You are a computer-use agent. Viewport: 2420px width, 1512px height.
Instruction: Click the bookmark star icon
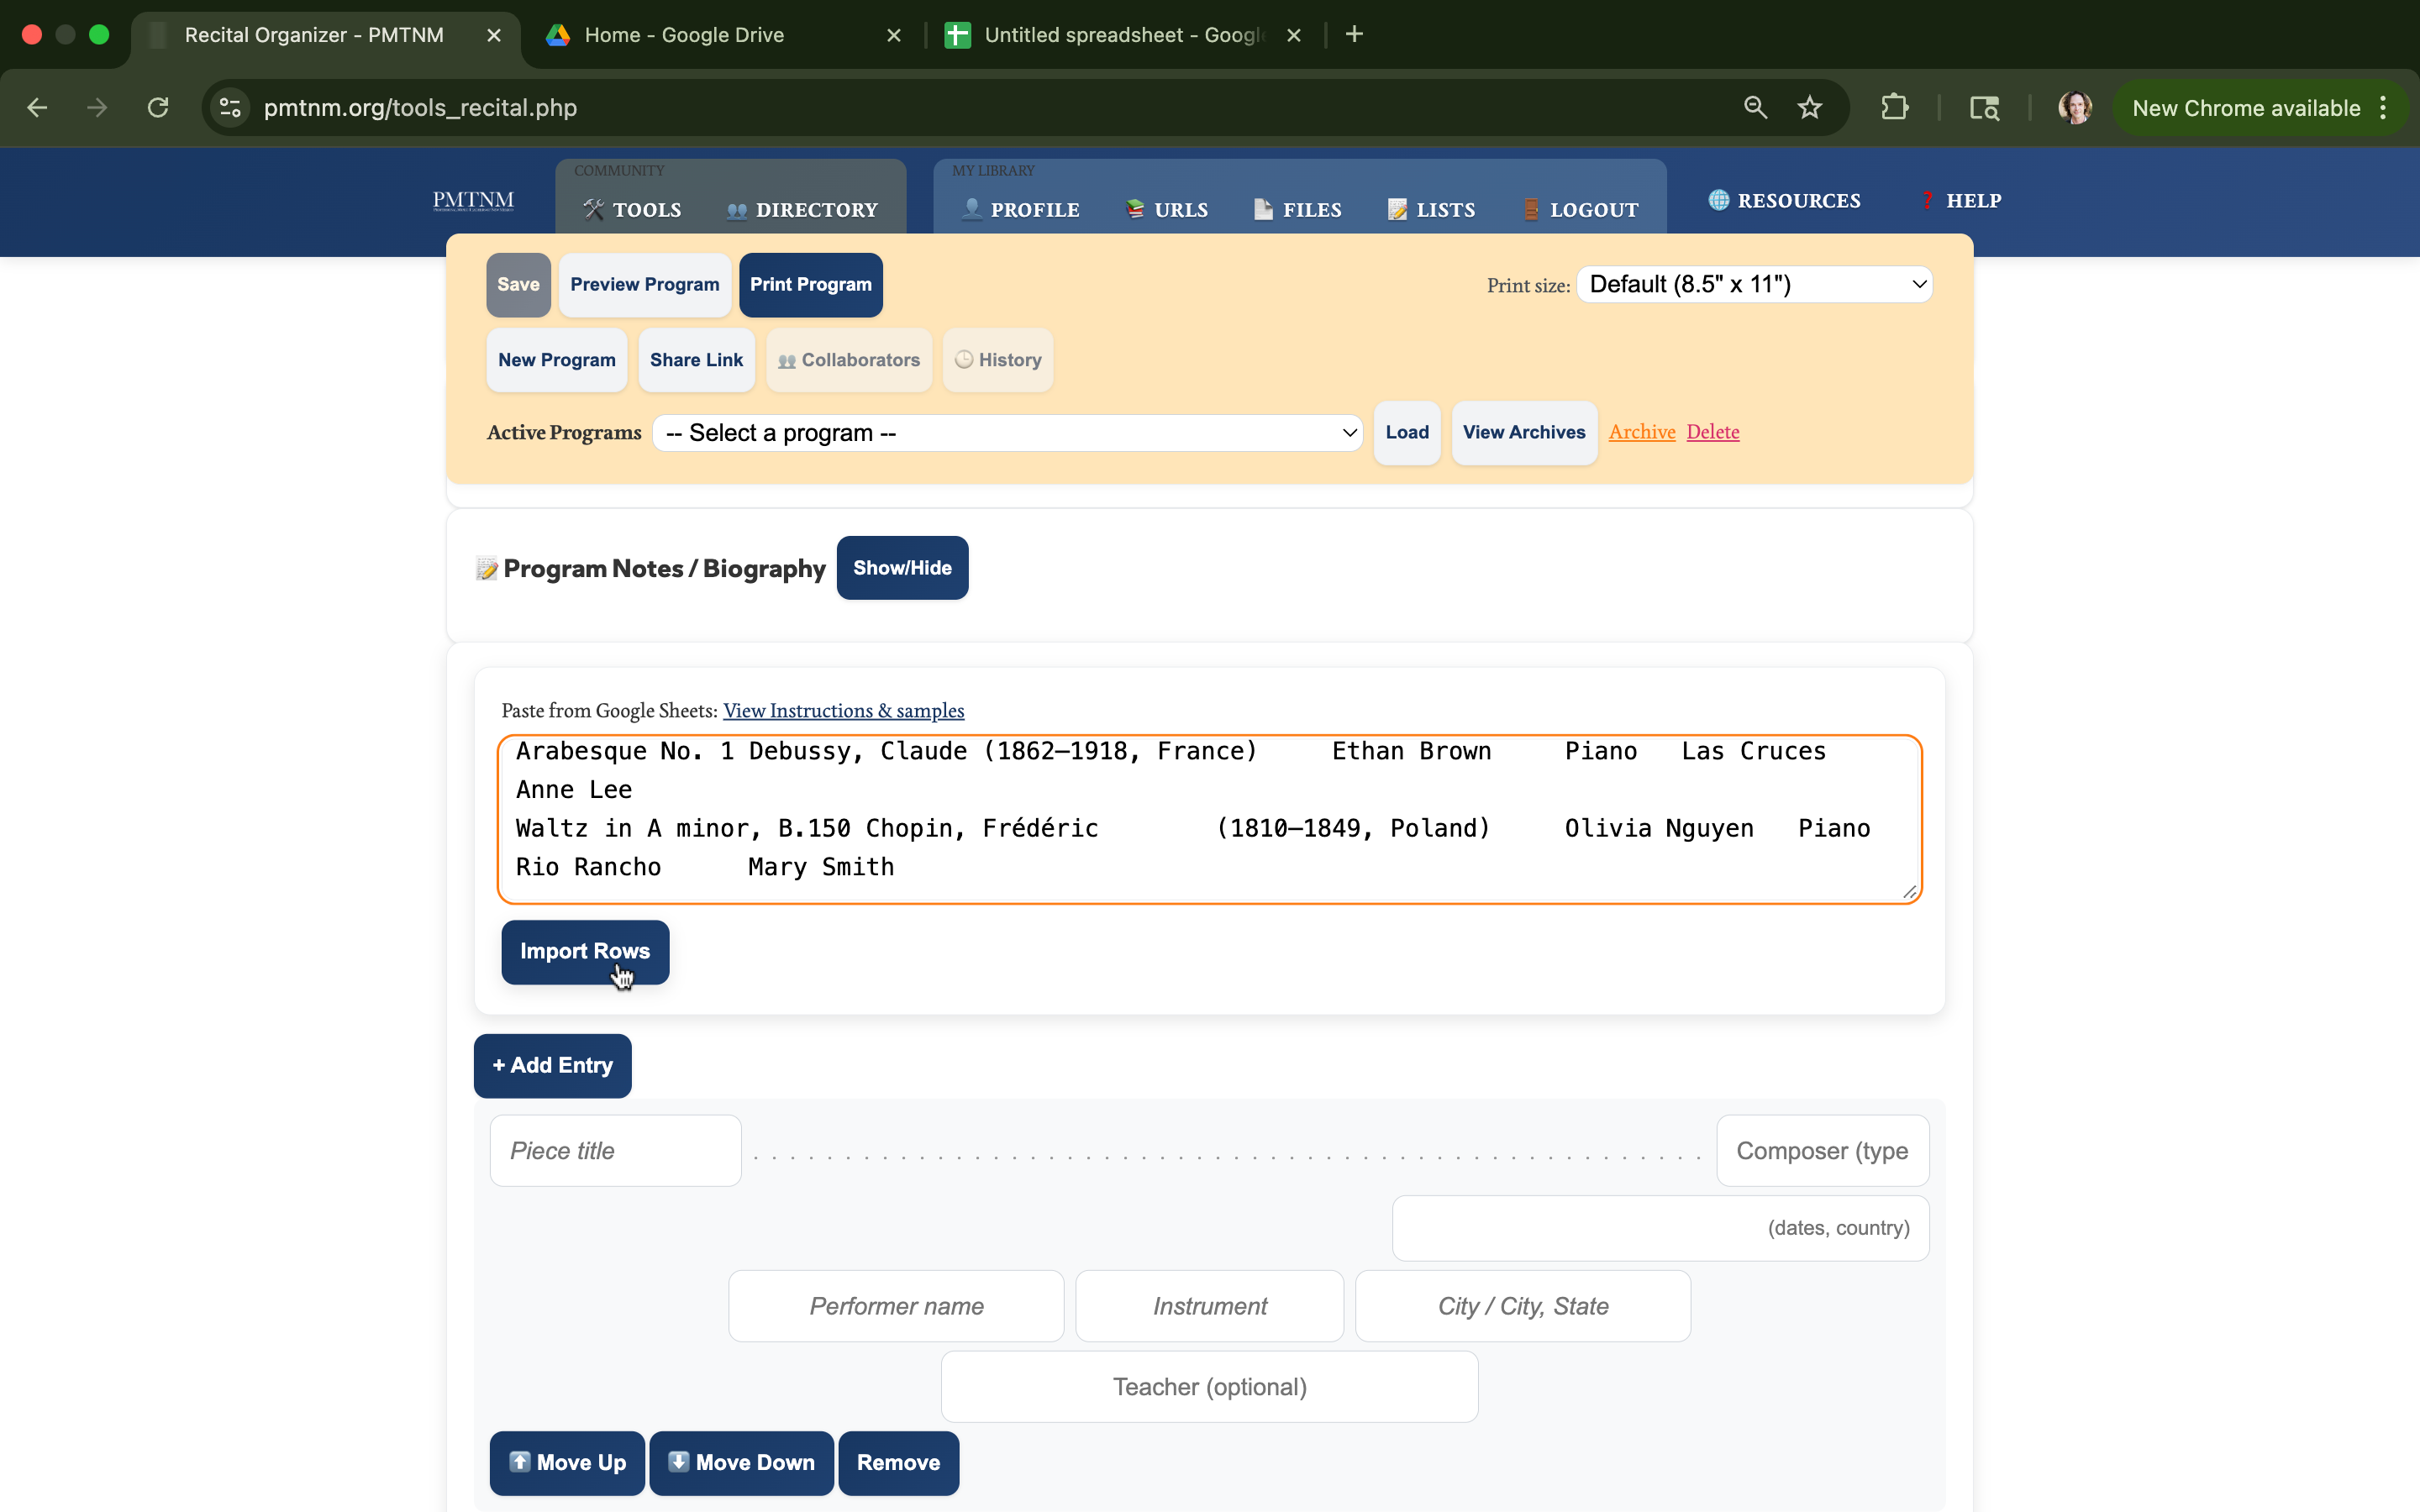click(x=1809, y=108)
